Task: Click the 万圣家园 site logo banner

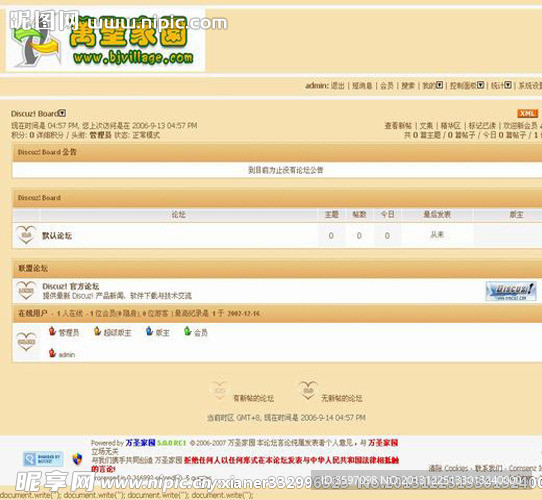Action: (105, 40)
